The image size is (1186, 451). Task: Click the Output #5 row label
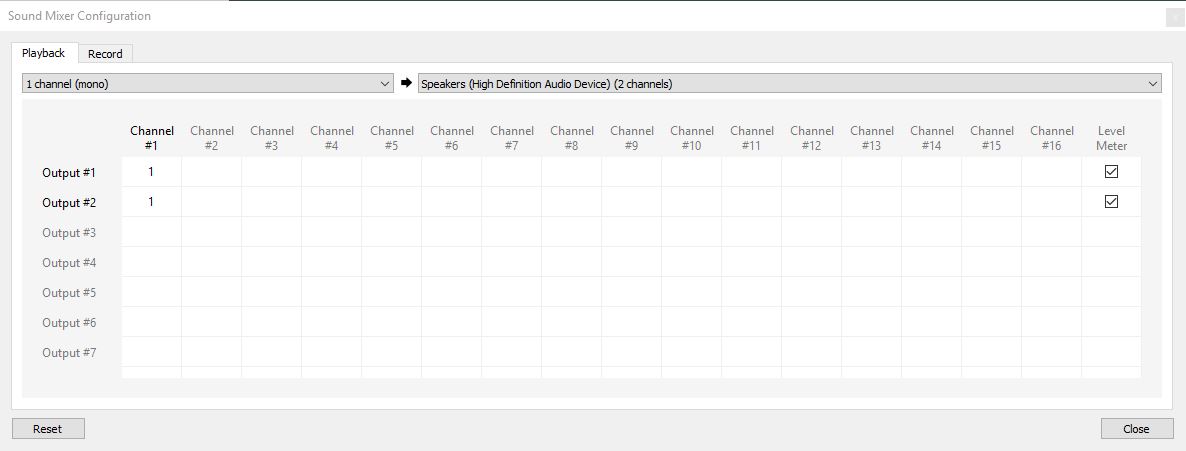tap(69, 293)
